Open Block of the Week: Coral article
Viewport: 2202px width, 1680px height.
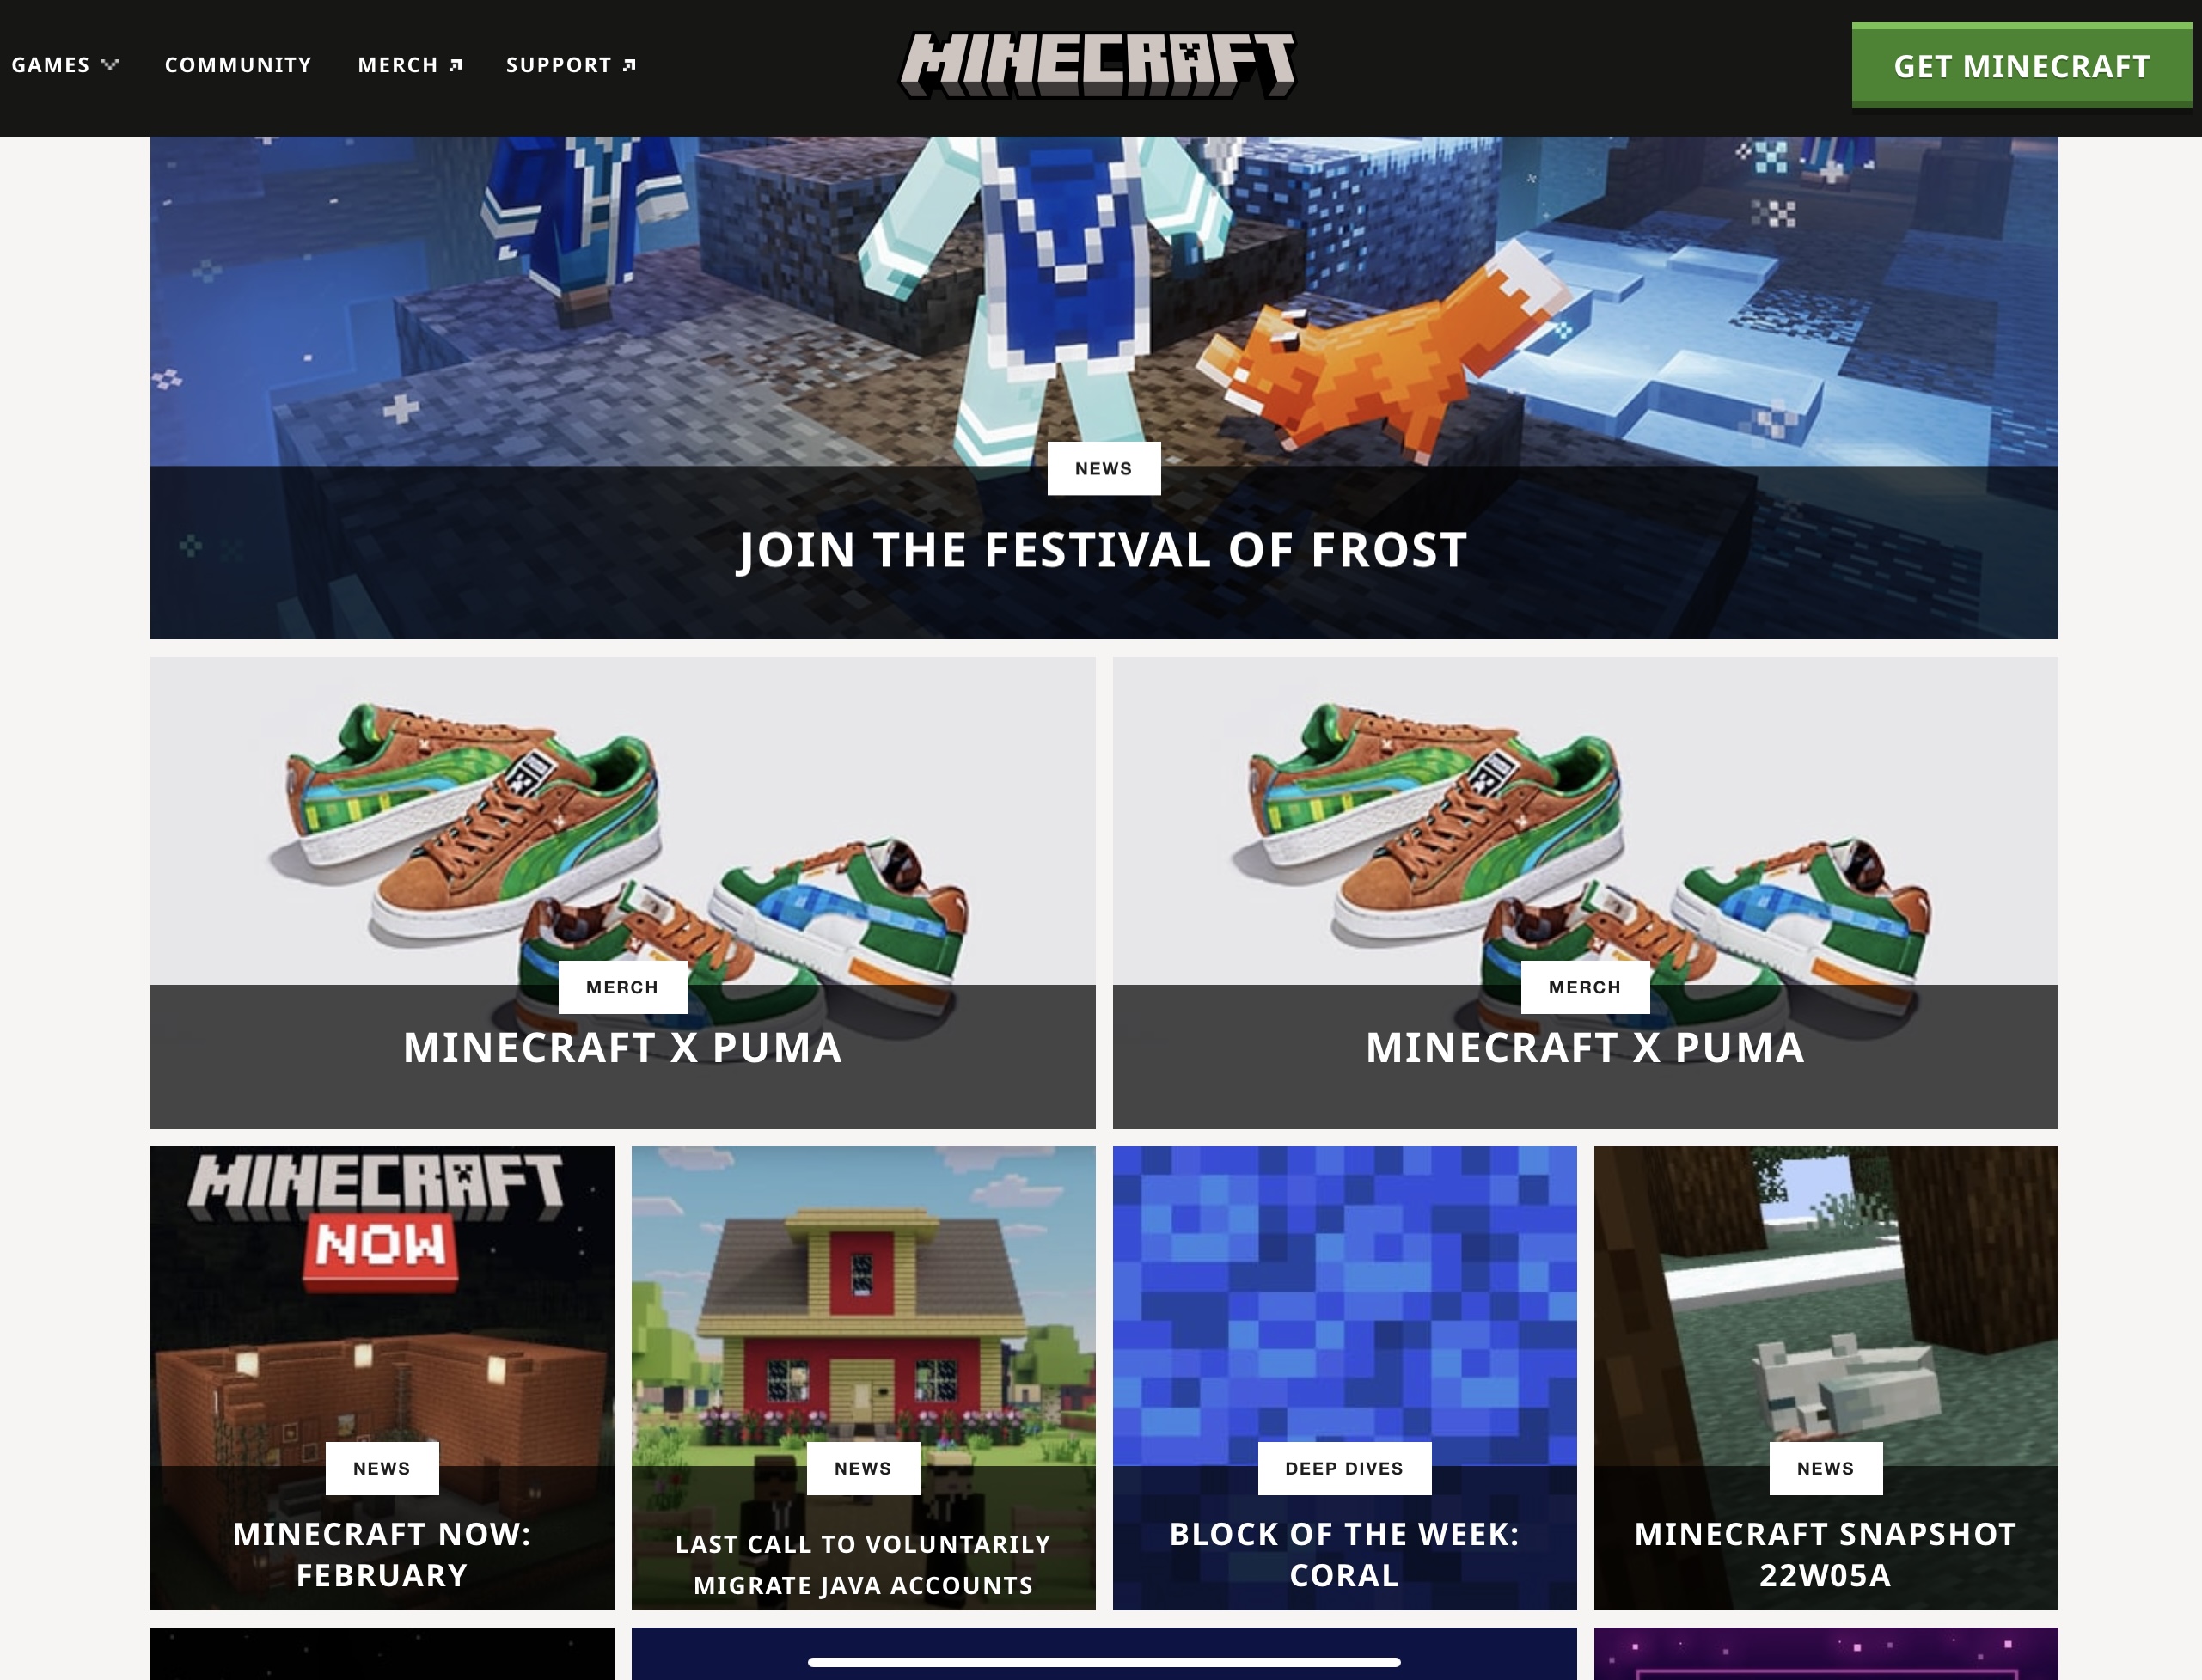point(1344,1554)
